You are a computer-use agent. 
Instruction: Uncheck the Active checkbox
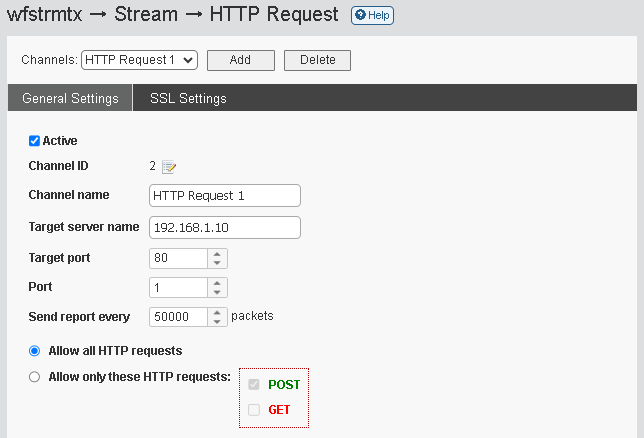[34, 141]
